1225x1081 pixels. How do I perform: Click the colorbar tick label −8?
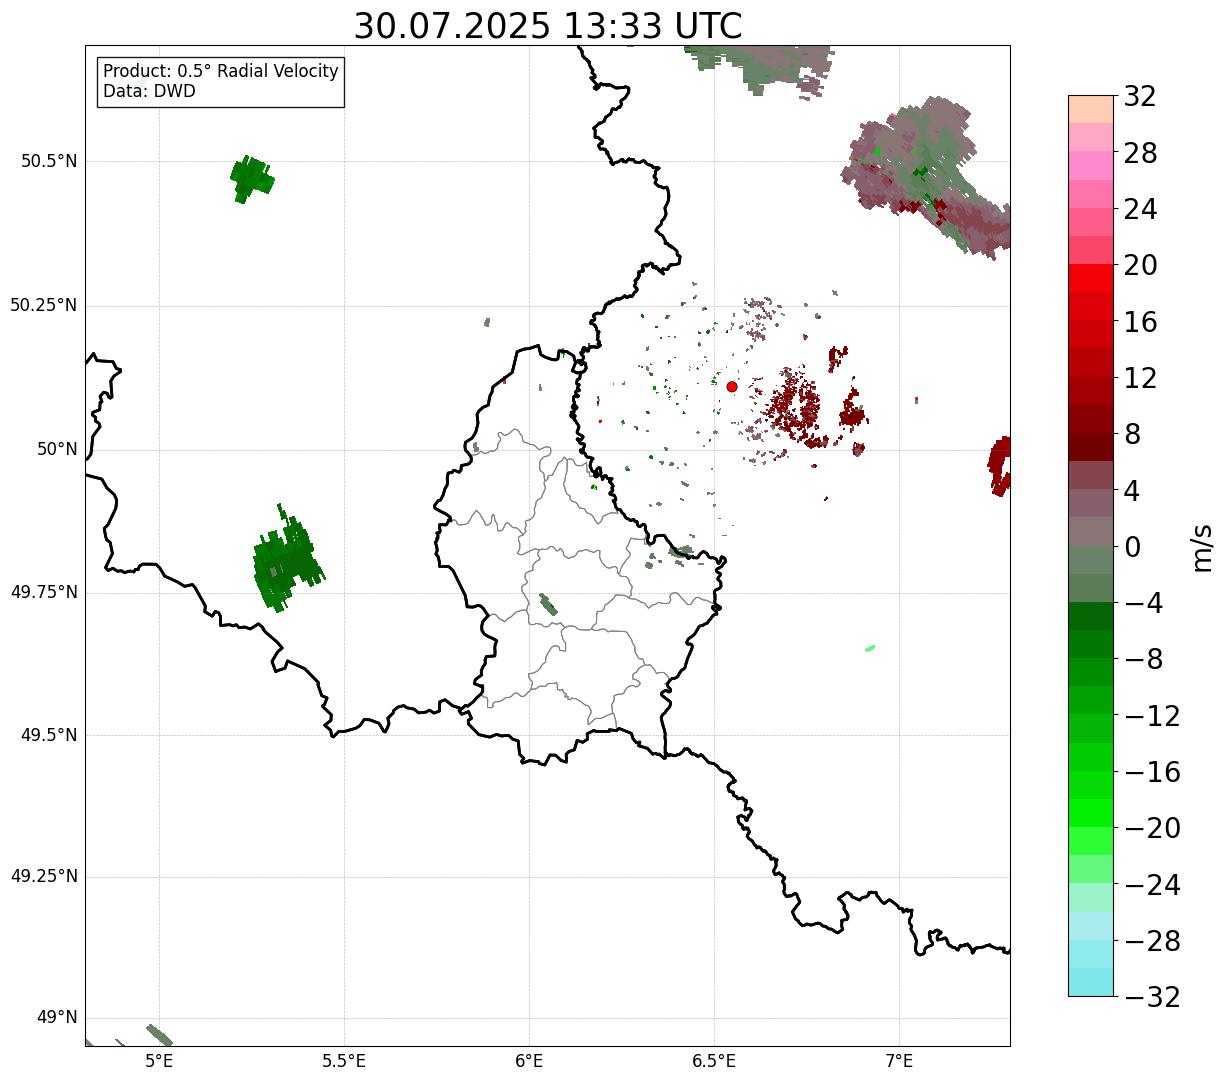(1142, 660)
